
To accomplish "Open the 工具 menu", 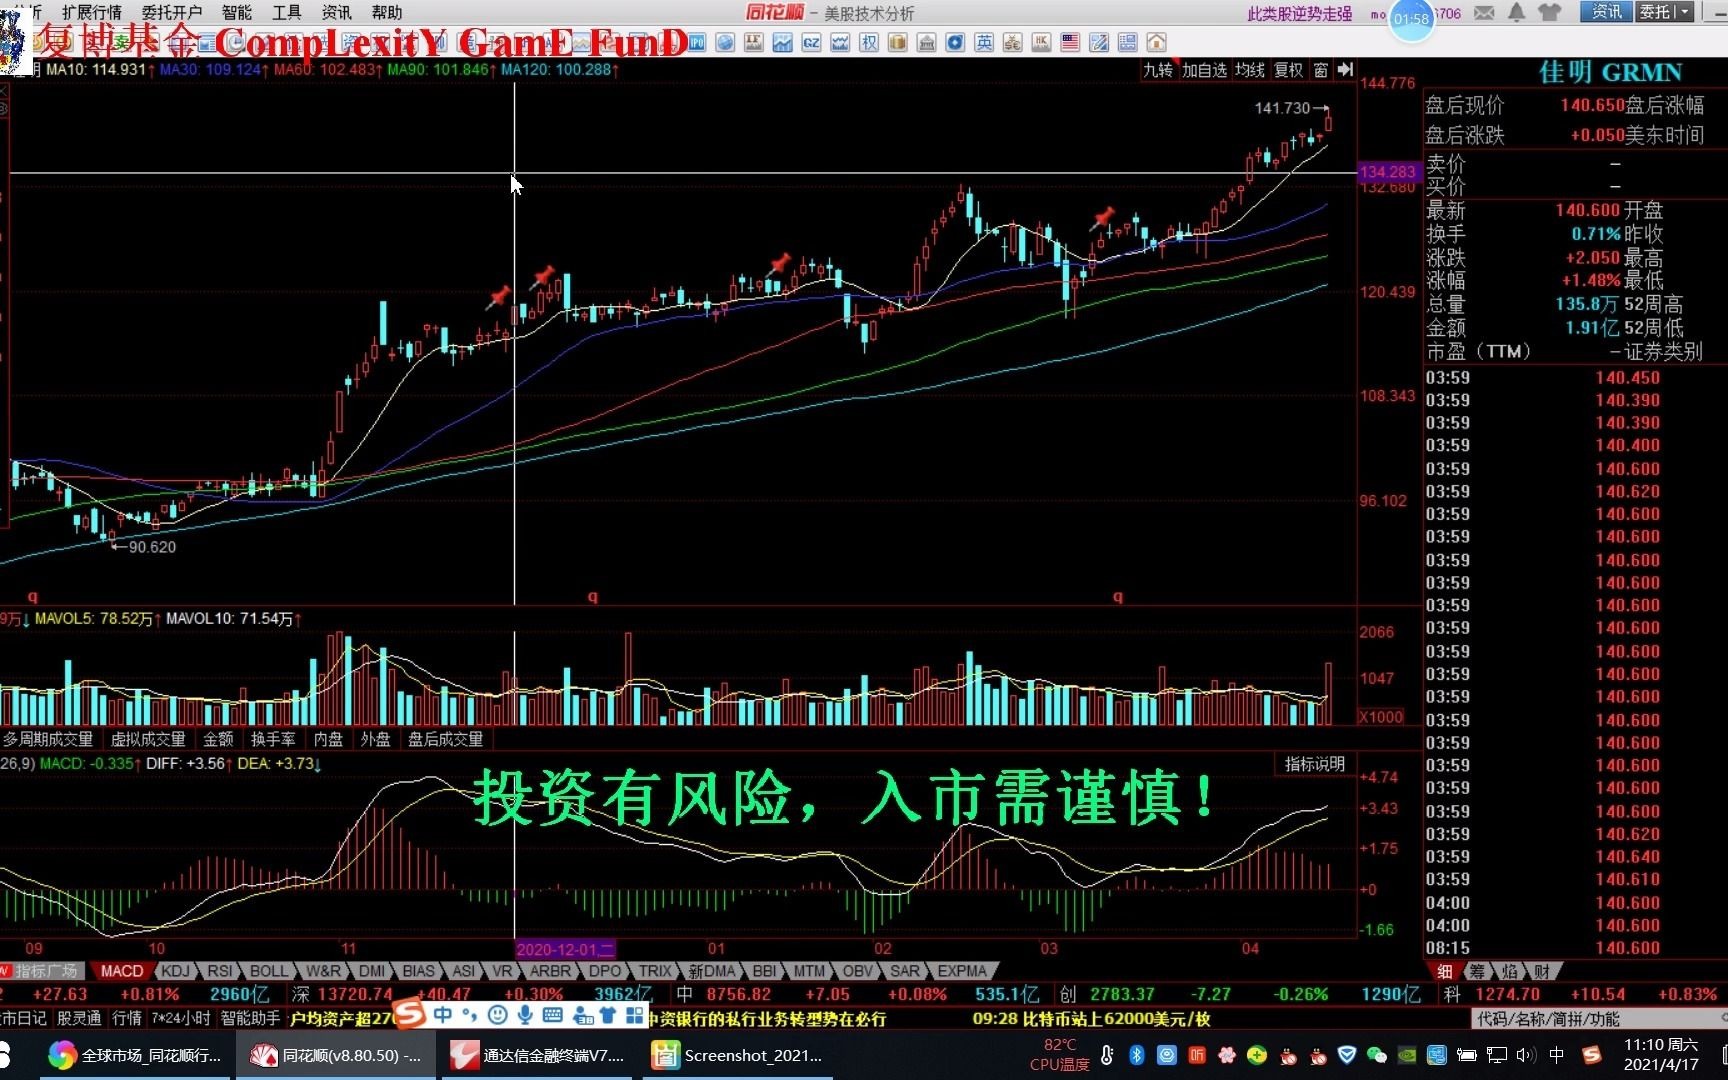I will point(287,12).
